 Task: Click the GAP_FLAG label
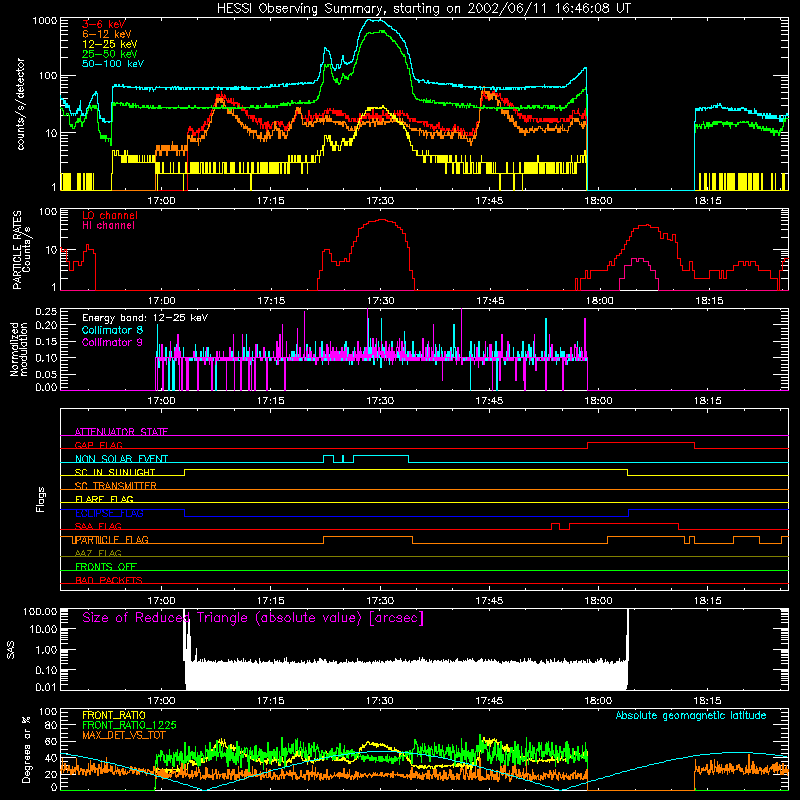98,445
